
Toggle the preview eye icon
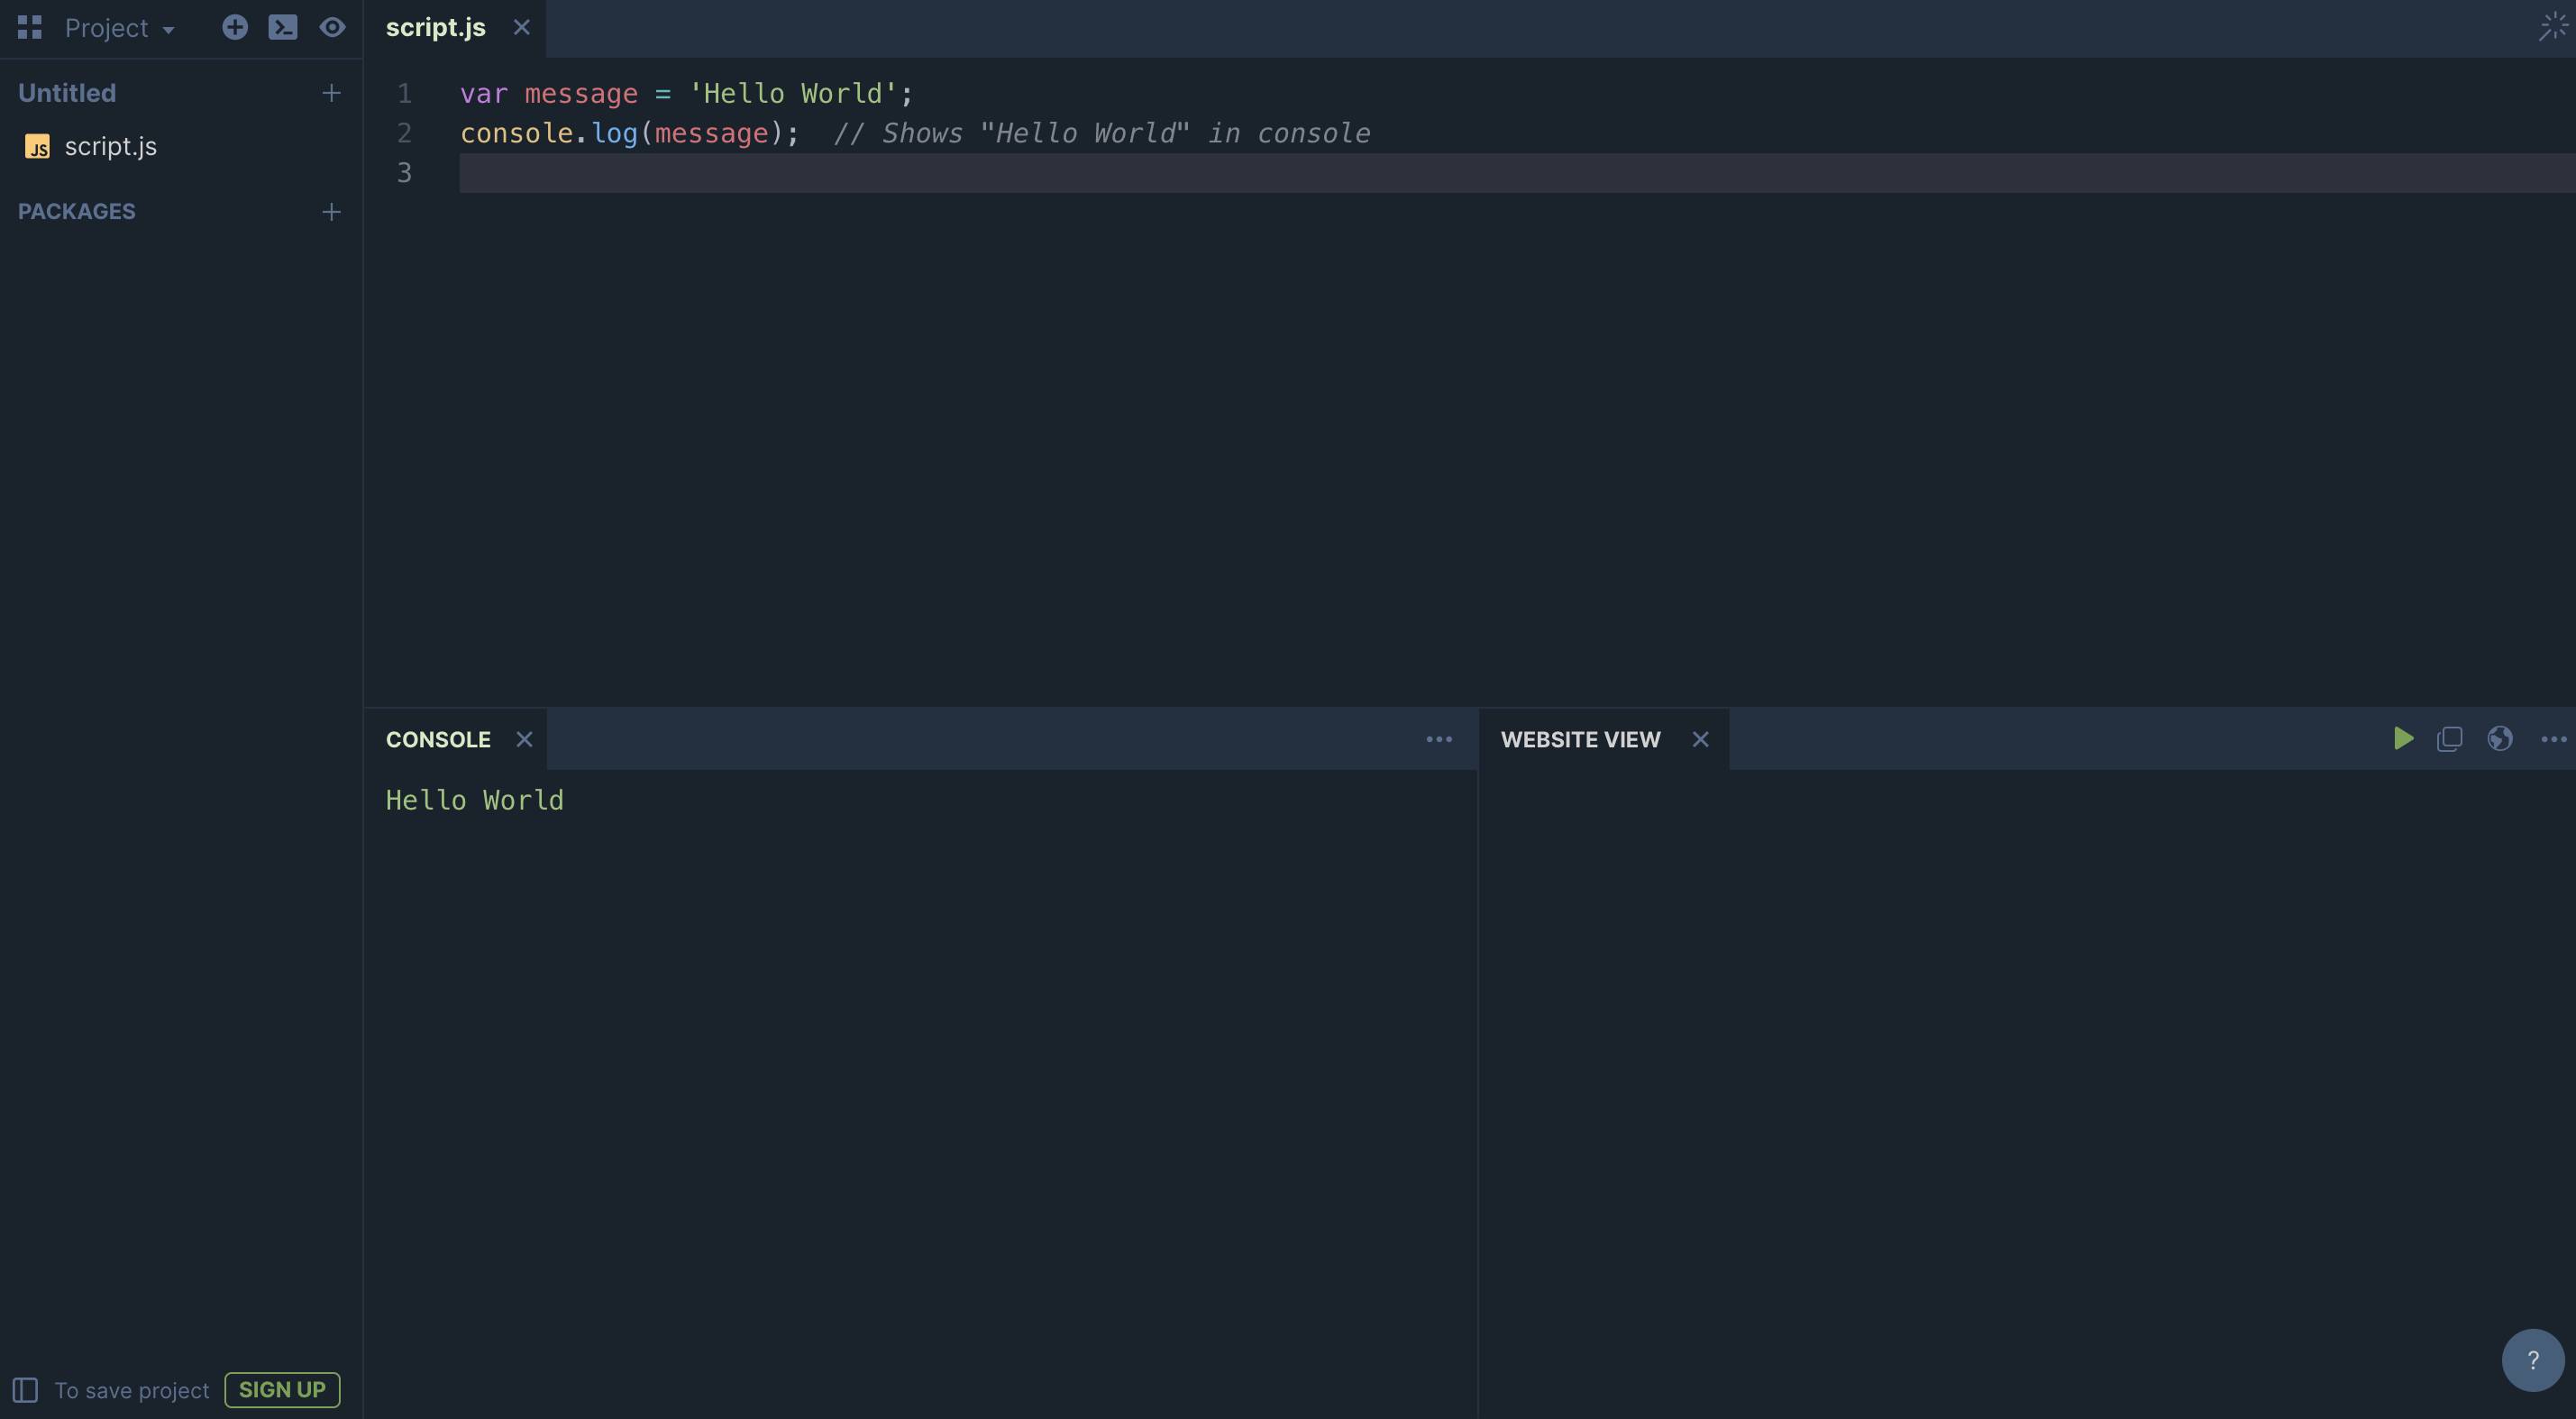click(x=332, y=27)
